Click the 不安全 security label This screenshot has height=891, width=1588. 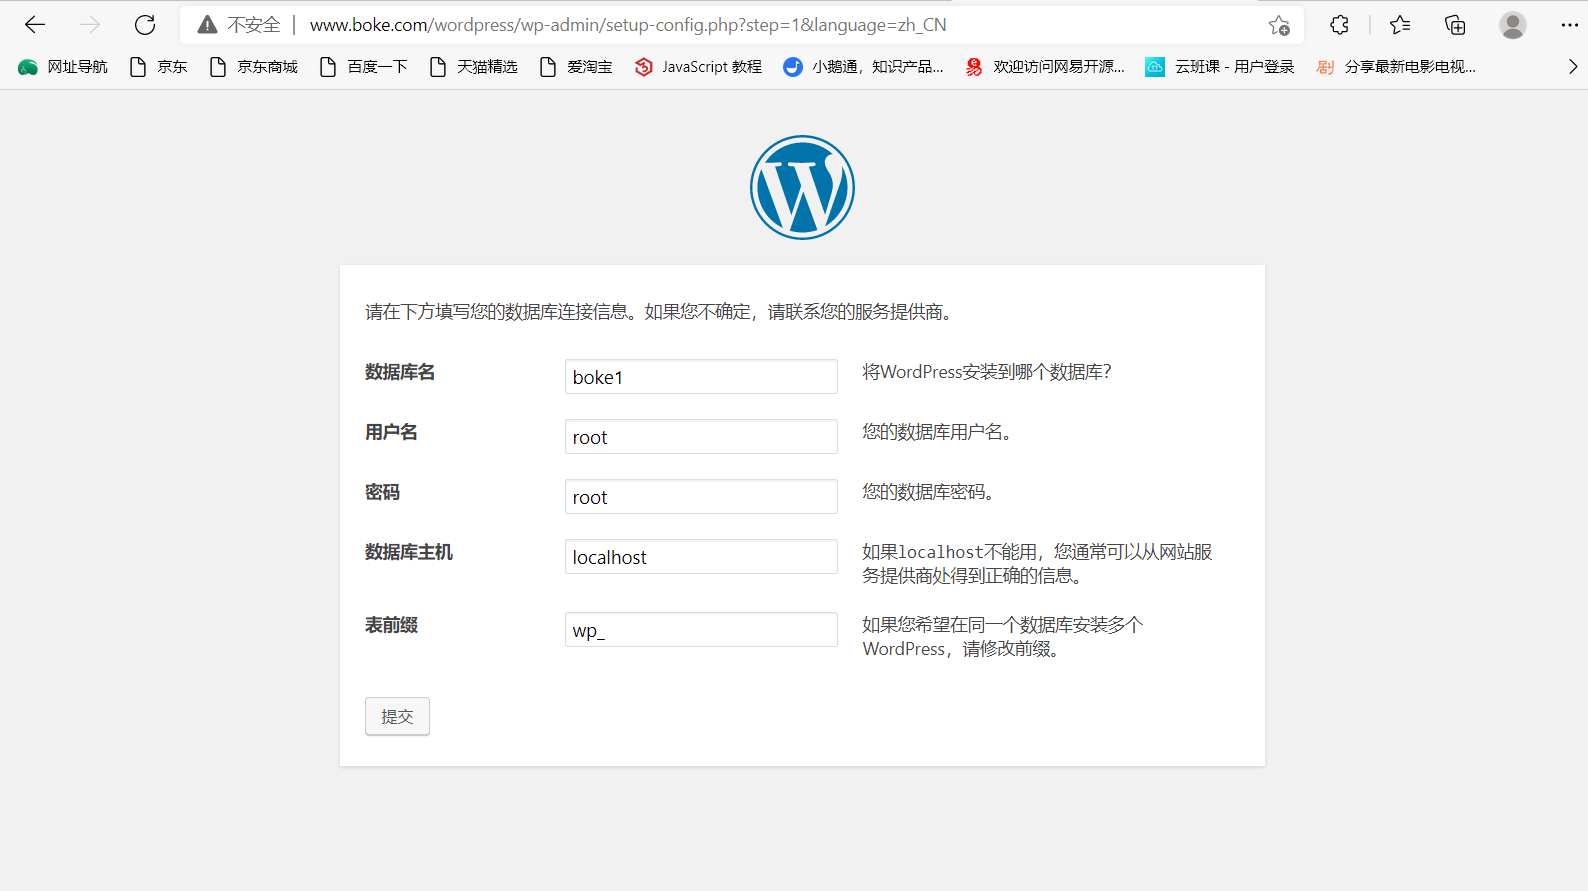254,25
